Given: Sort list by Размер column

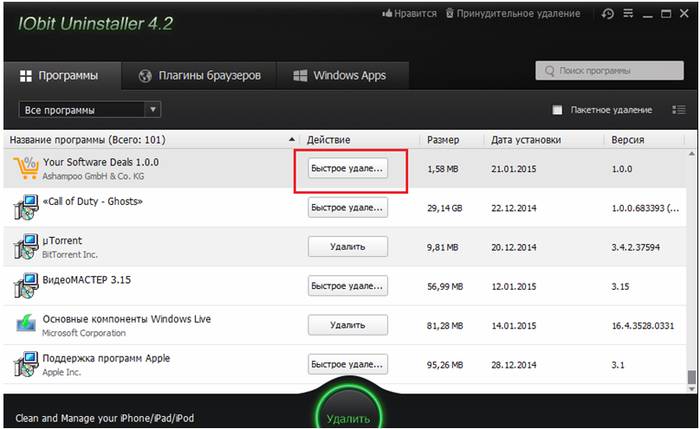Looking at the screenshot, I should (x=442, y=140).
